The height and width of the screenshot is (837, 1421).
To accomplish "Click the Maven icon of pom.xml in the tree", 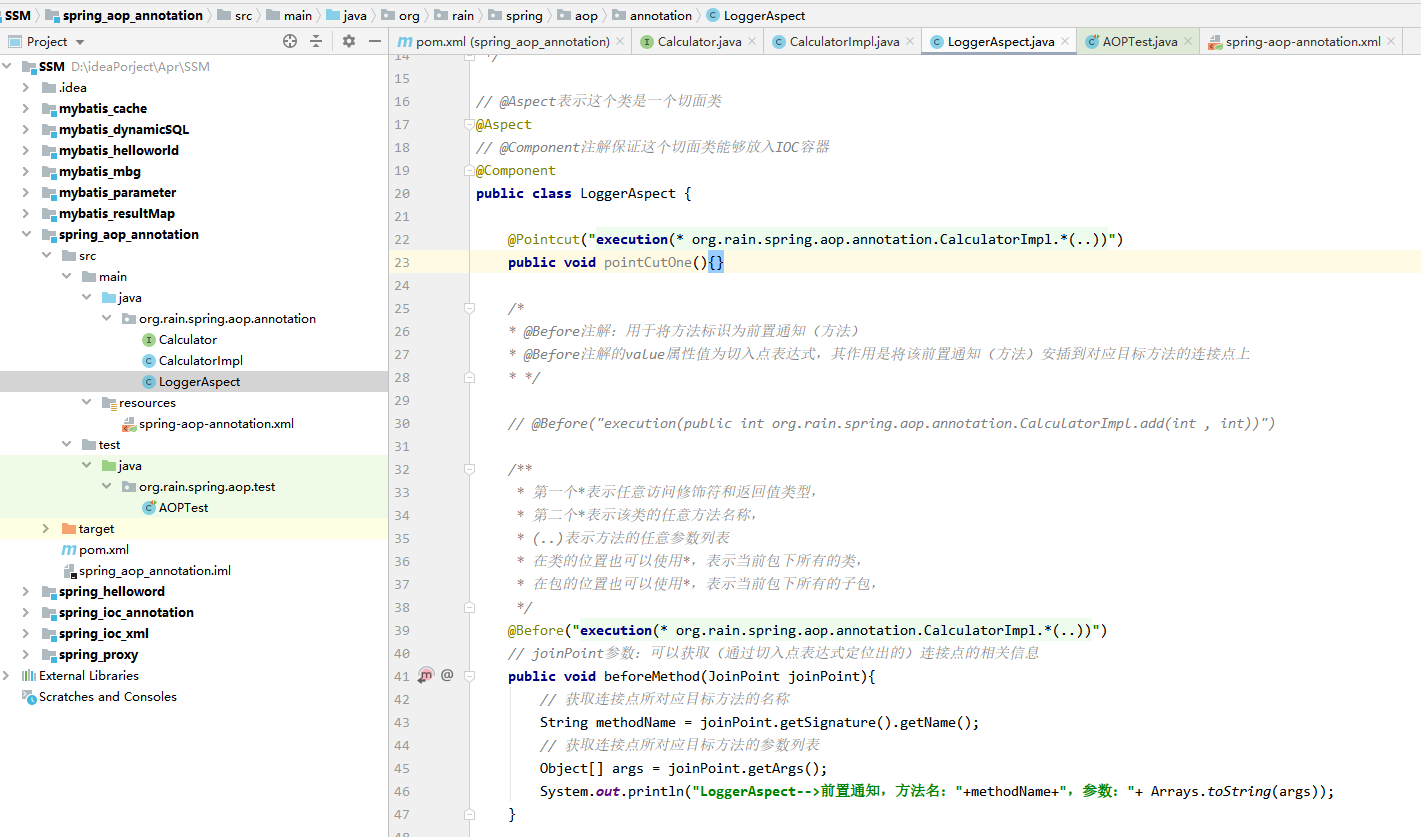I will (x=69, y=550).
